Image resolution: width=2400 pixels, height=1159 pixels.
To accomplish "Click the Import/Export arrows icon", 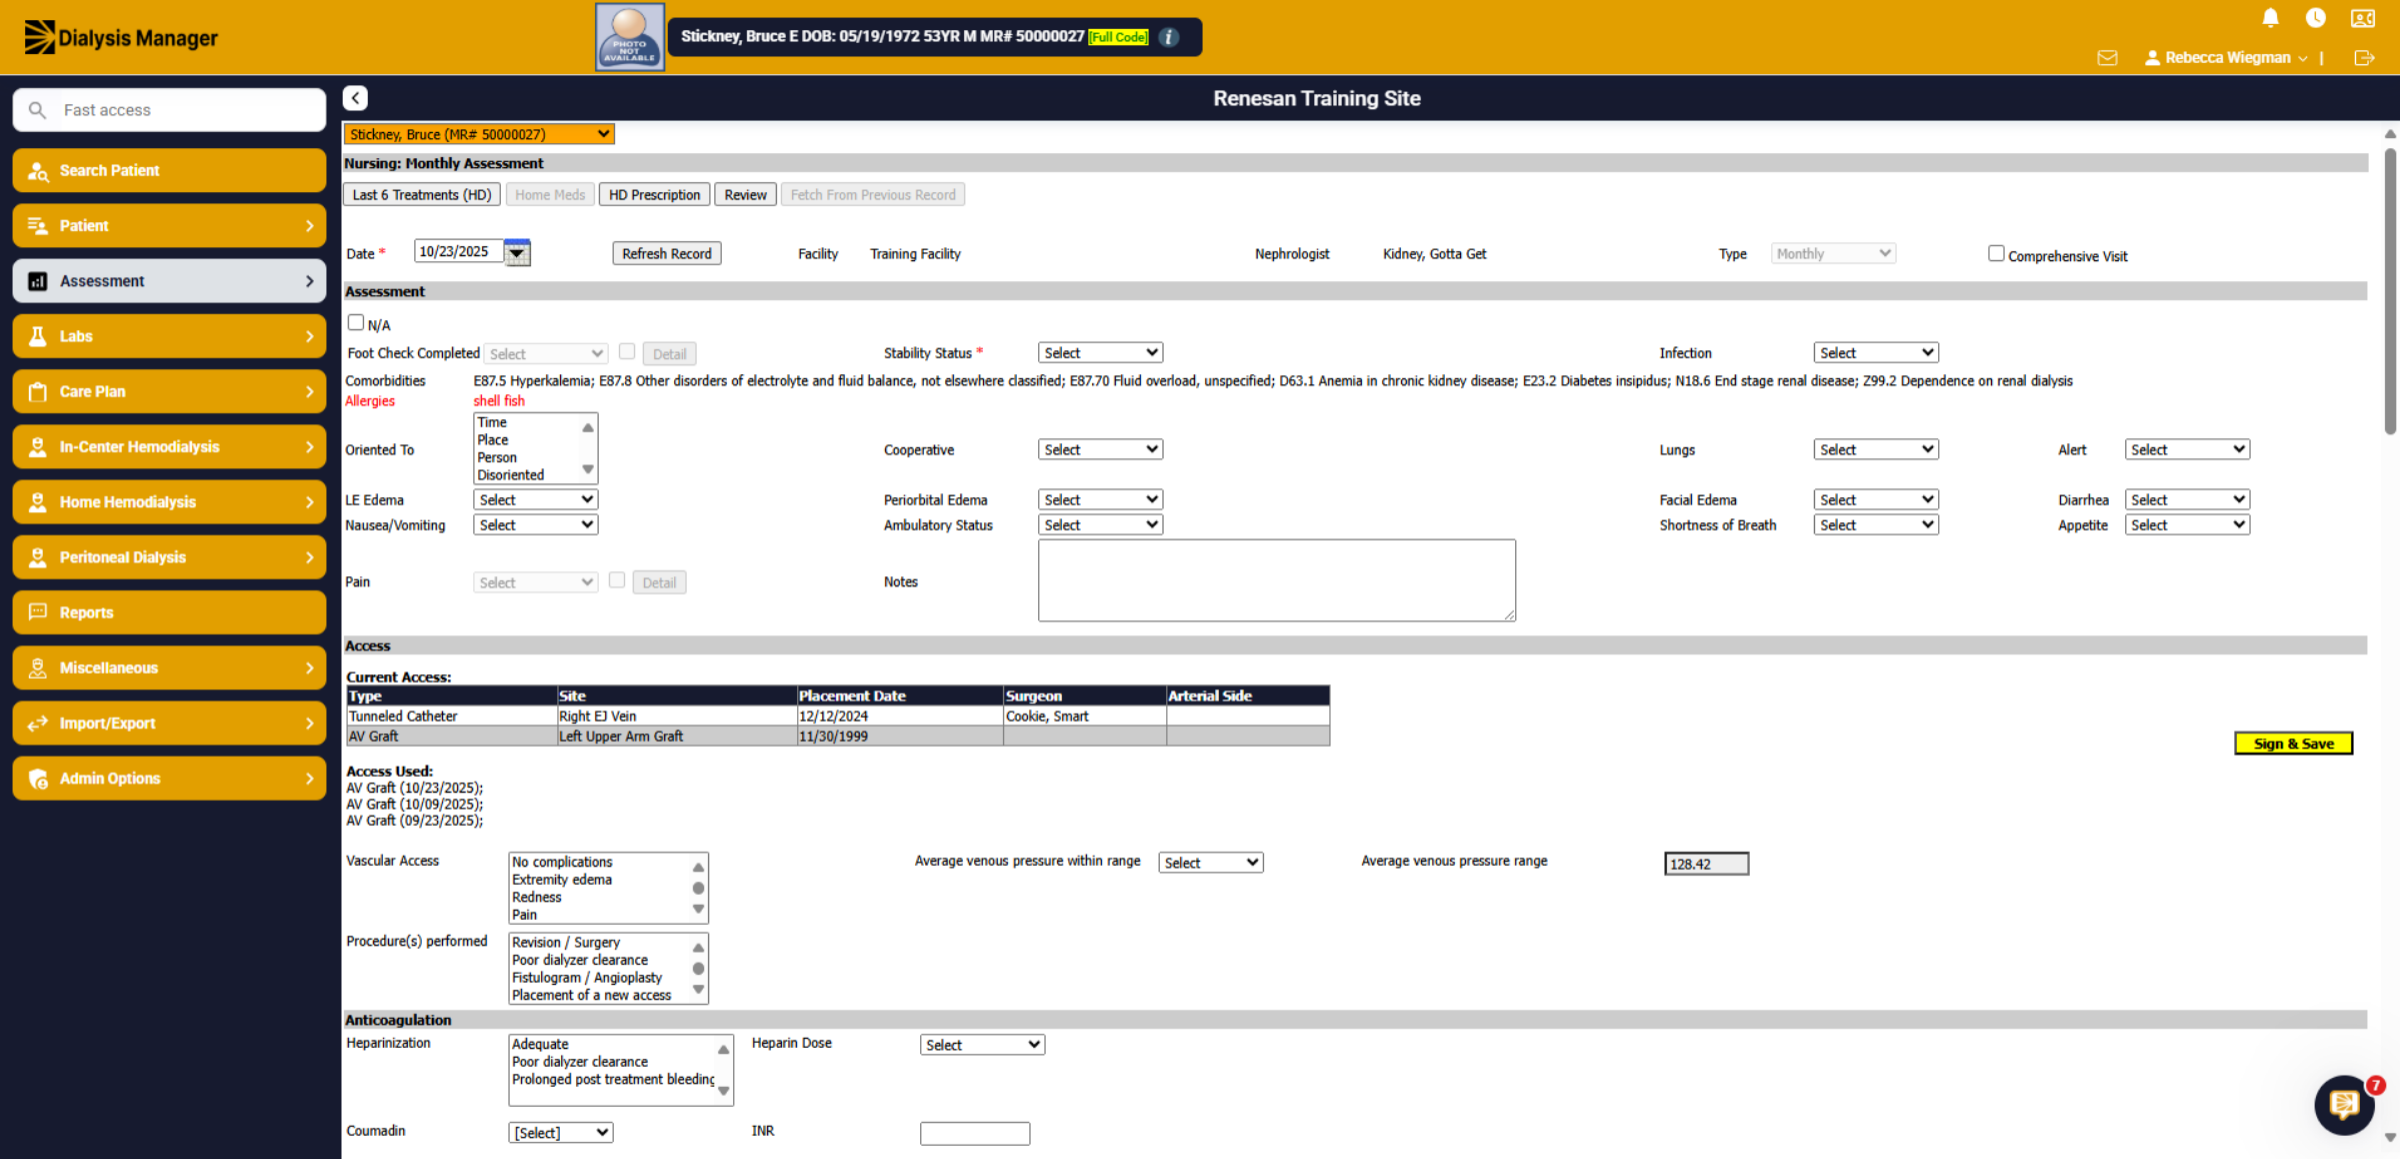I will [x=38, y=723].
